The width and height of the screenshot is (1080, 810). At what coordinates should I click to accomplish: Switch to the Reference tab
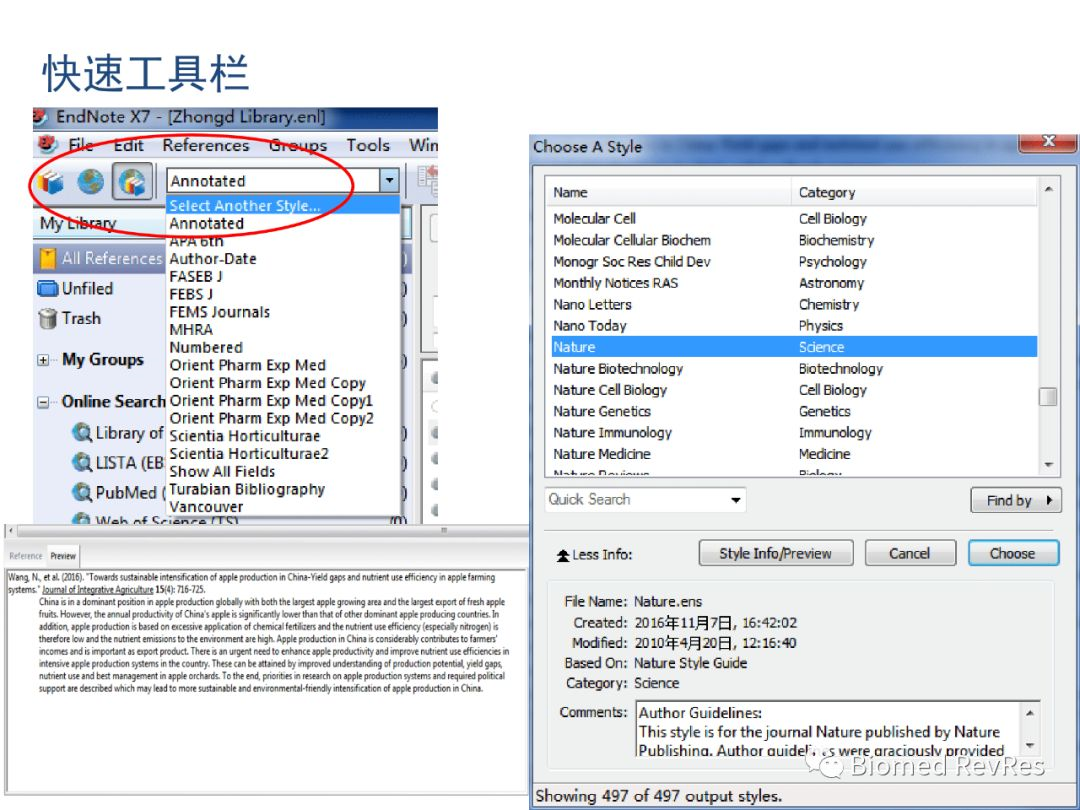point(25,556)
